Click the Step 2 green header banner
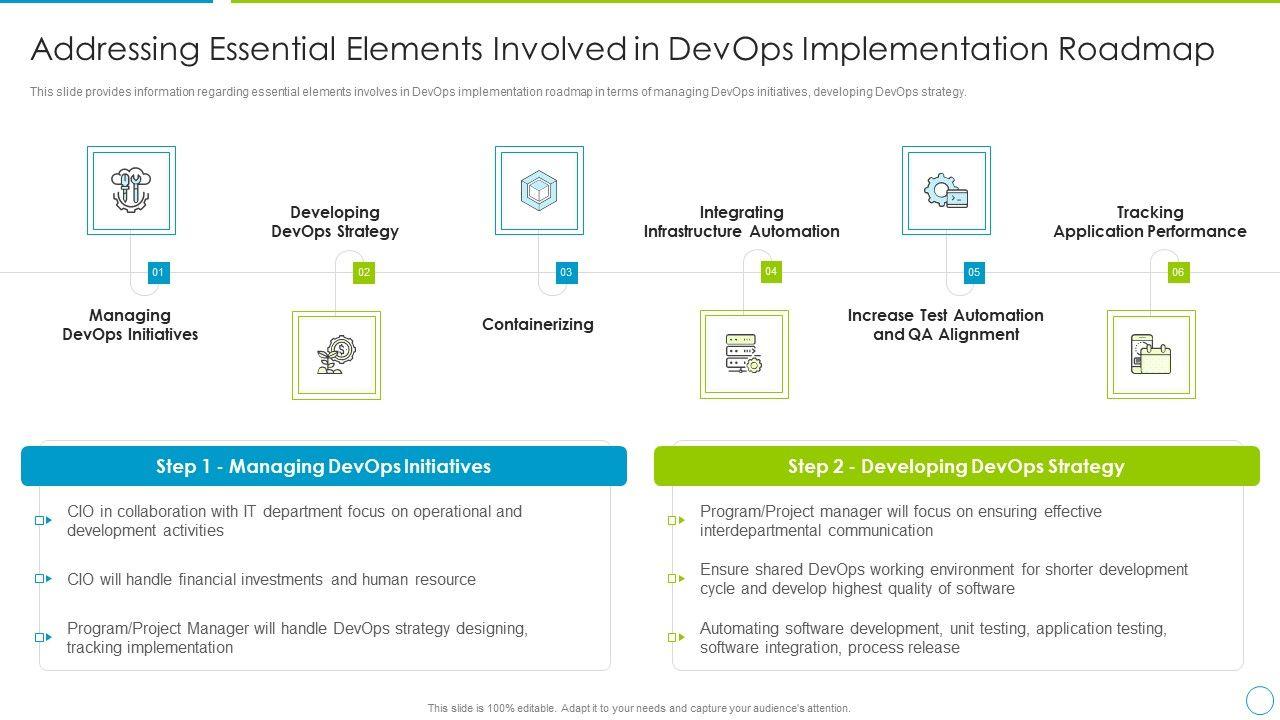Screen dimensions: 1280x720 tap(957, 466)
